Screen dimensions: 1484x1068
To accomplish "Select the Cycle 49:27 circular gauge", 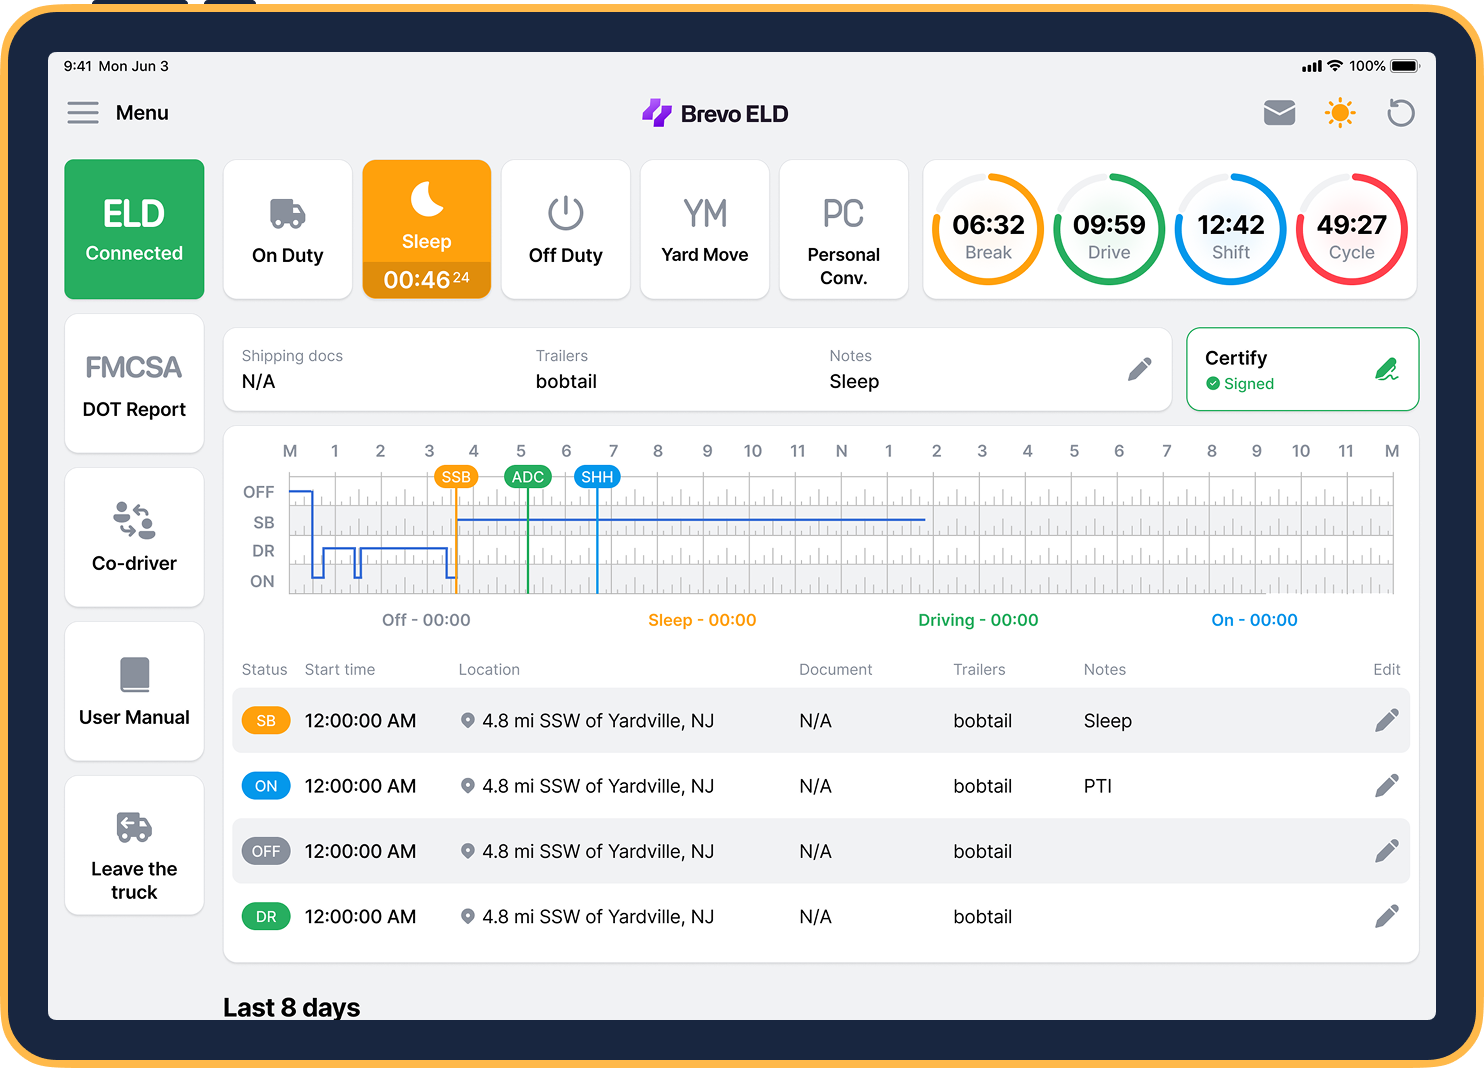I will [1351, 230].
